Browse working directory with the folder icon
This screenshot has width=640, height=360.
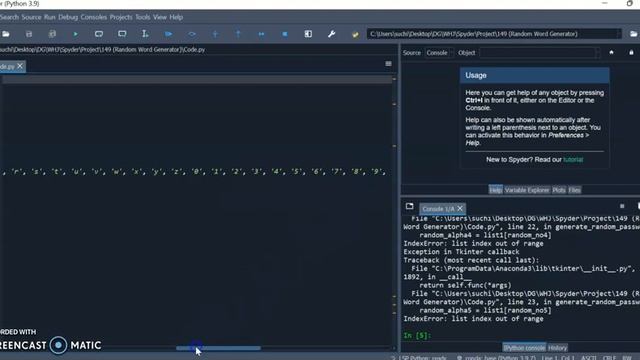point(633,34)
